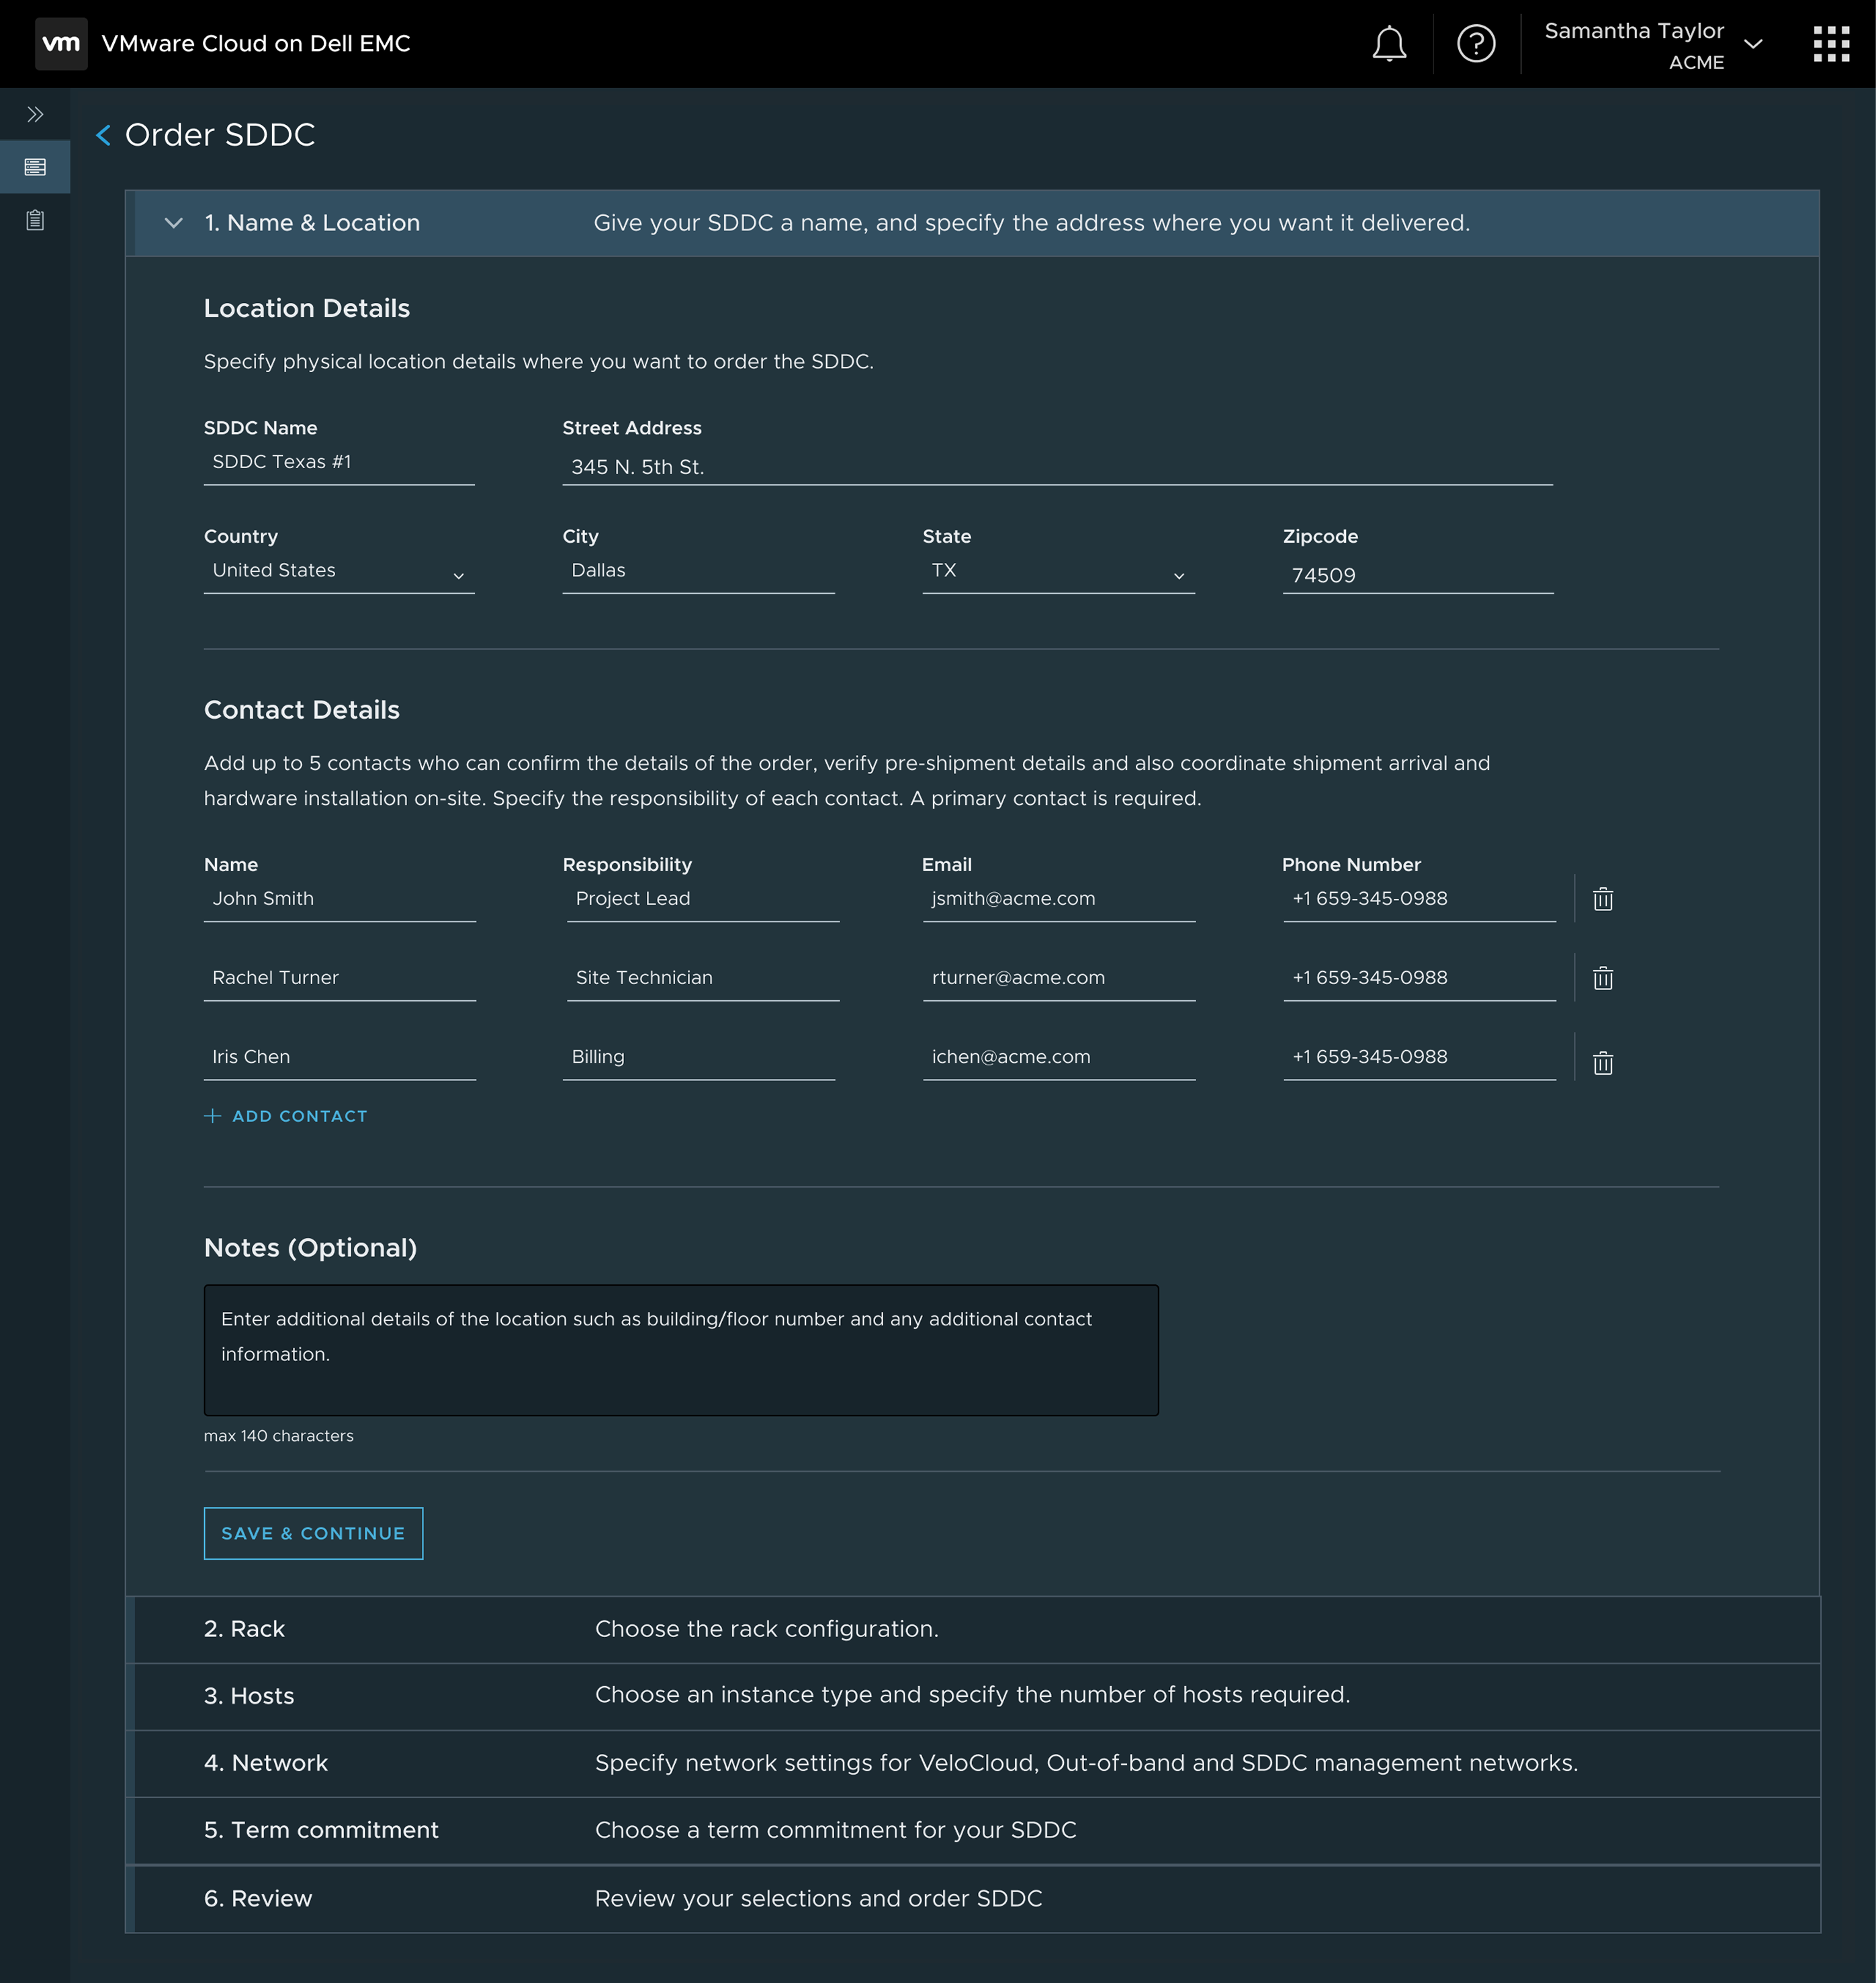This screenshot has height=1983, width=1876.
Task: Edit the Iris Chen name field
Action: click(x=339, y=1057)
